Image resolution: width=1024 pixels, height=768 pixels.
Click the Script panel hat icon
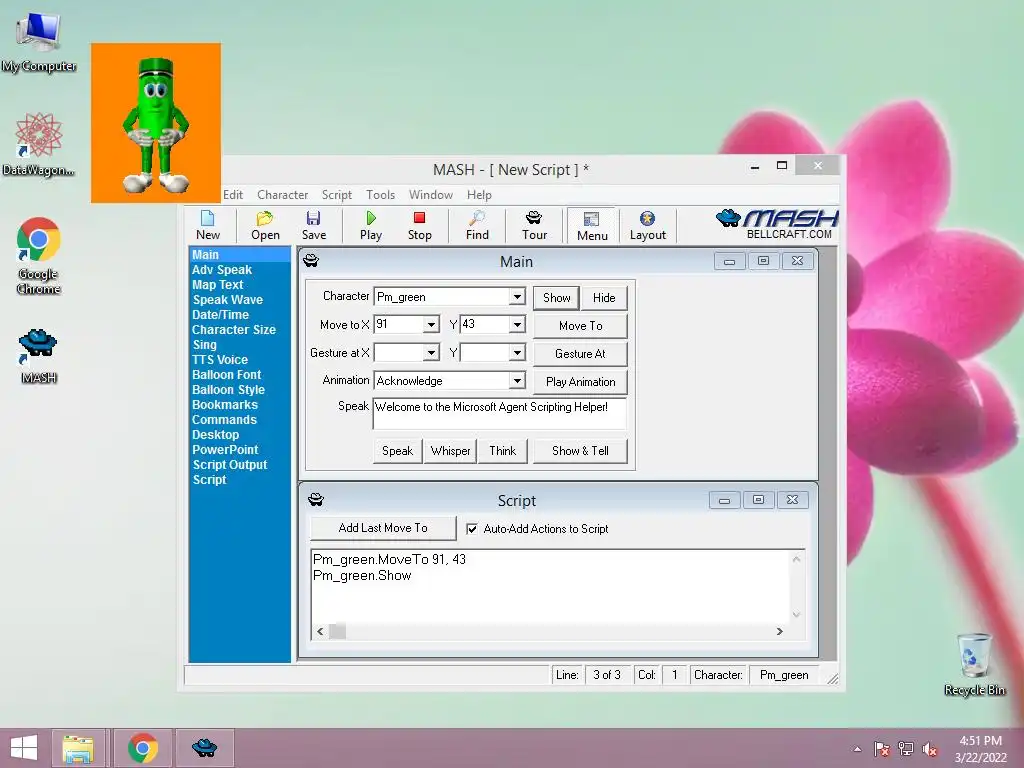pyautogui.click(x=316, y=500)
